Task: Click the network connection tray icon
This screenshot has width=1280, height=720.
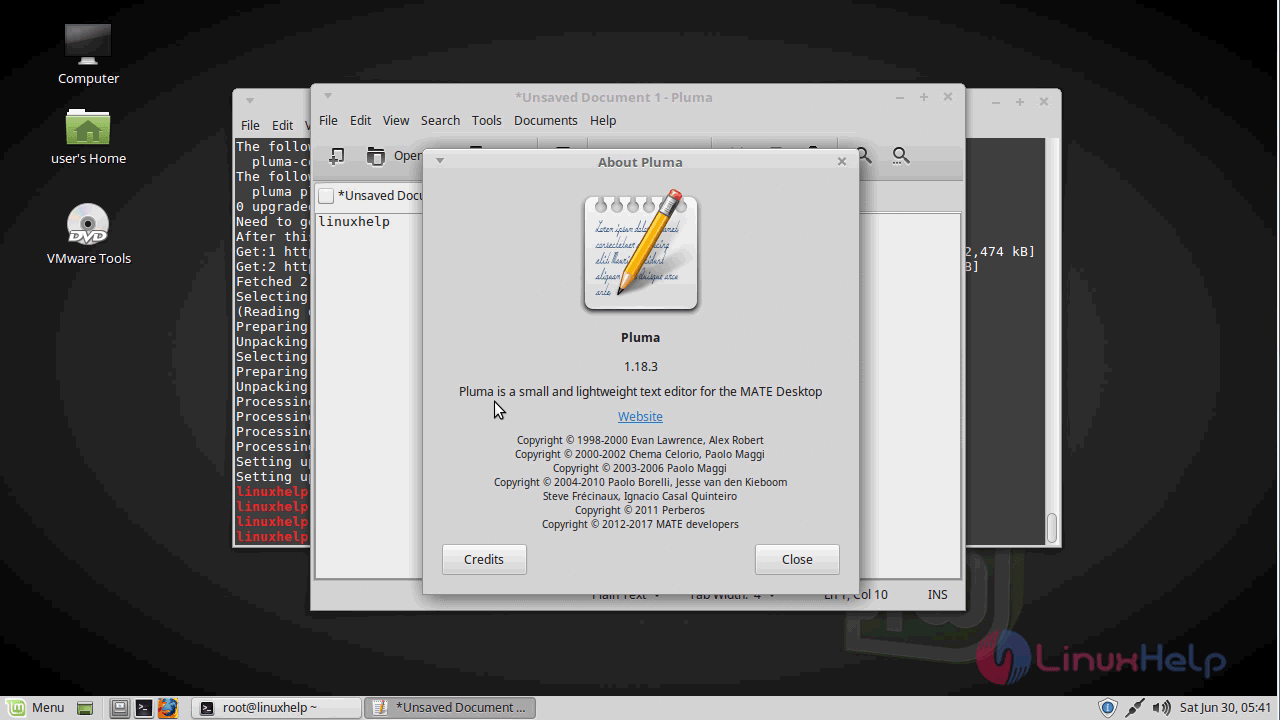Action: coord(1134,708)
